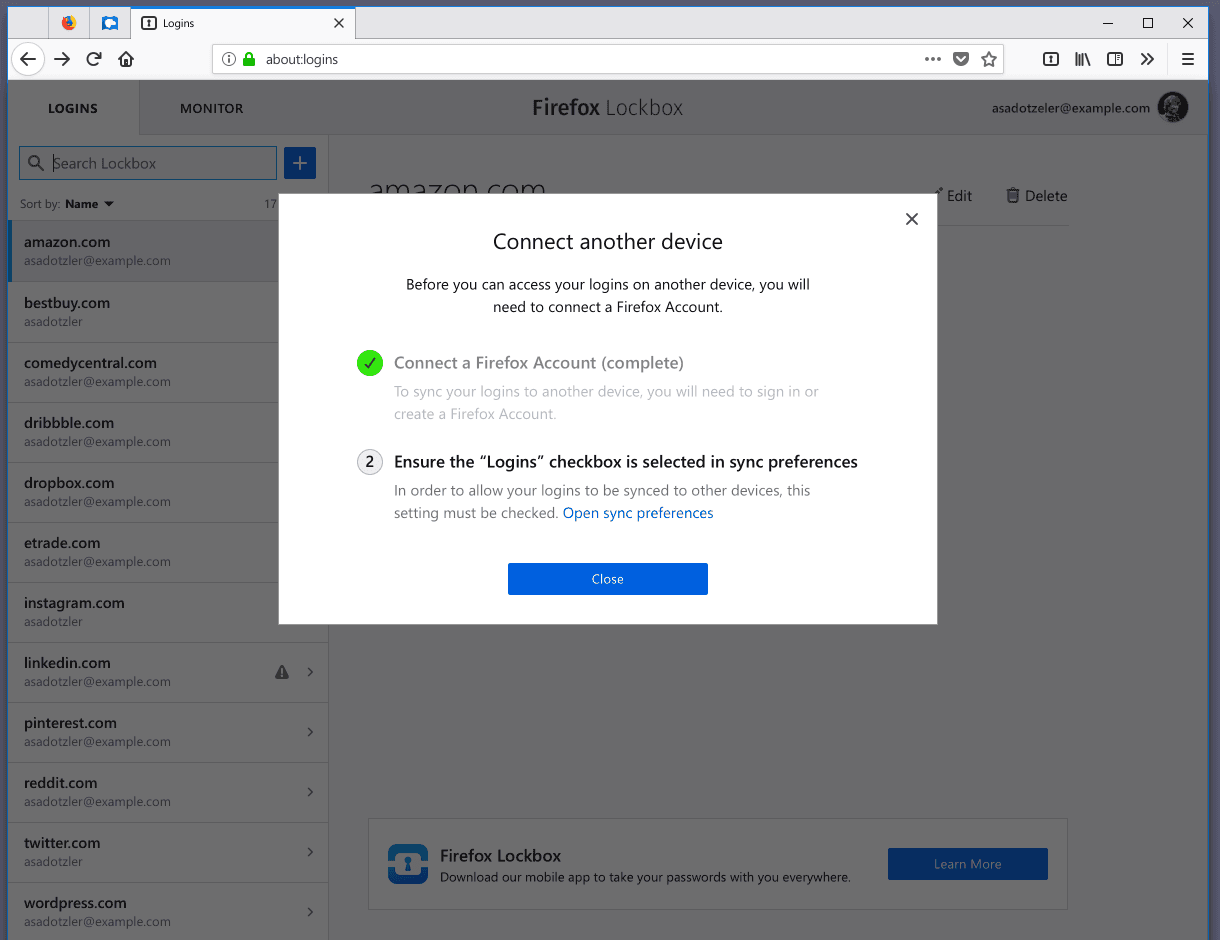1220x940 pixels.
Task: Toggle the bookmark star in the address bar
Action: pyautogui.click(x=989, y=59)
